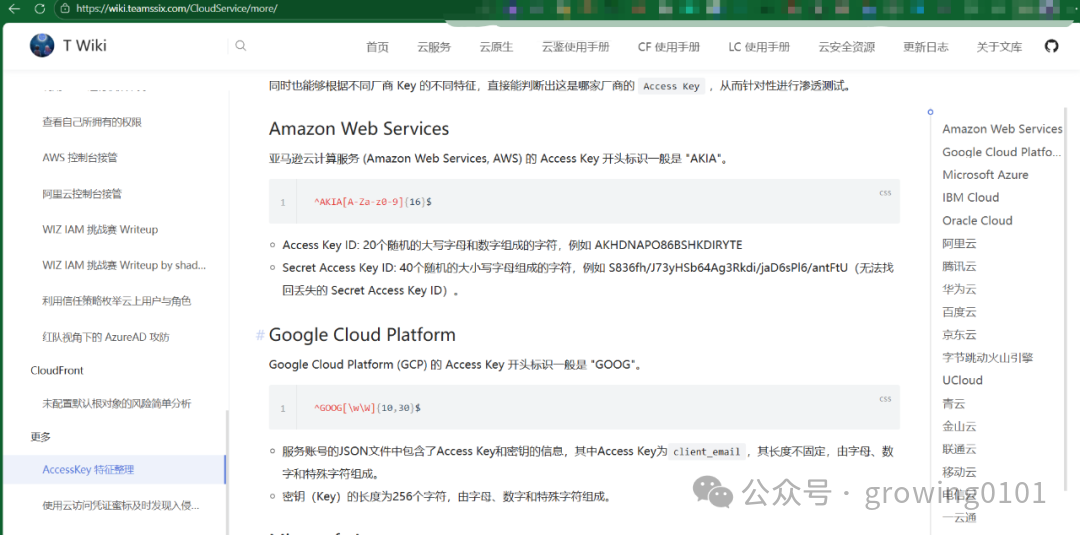The height and width of the screenshot is (535, 1080).
Task: Open sidebar item 使用云访问凭证蜜标及时发现入侵...
Action: pyautogui.click(x=121, y=505)
